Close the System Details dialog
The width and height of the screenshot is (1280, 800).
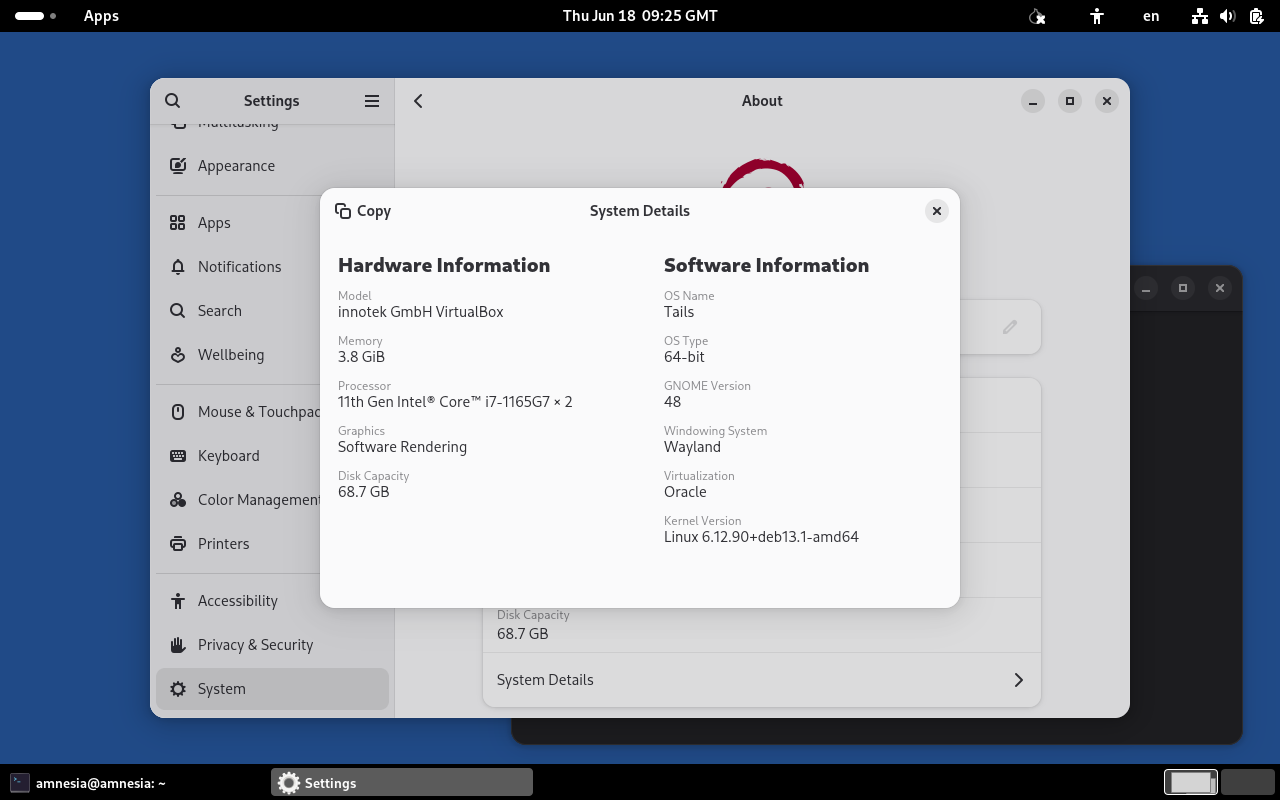coord(936,211)
